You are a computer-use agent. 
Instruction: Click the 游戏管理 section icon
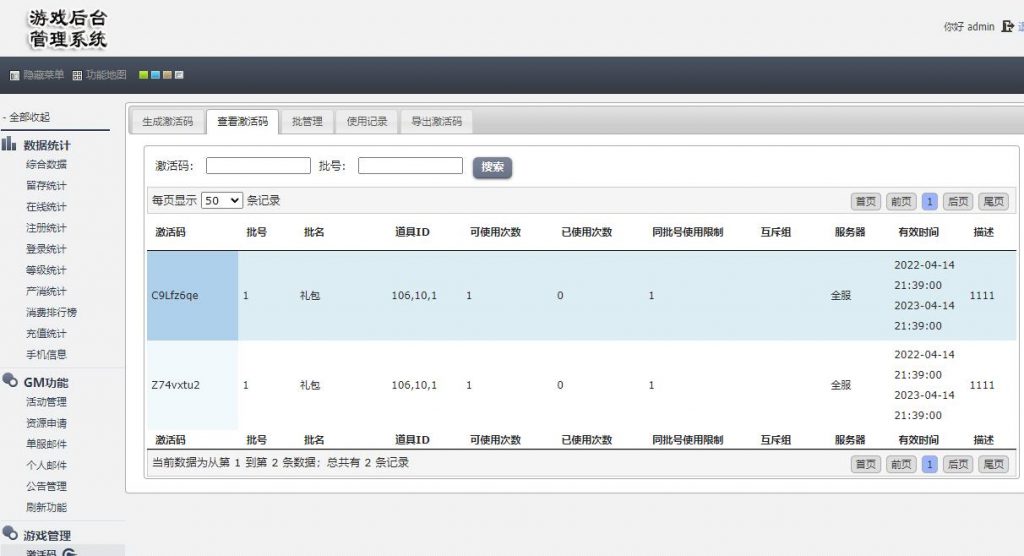click(10, 533)
